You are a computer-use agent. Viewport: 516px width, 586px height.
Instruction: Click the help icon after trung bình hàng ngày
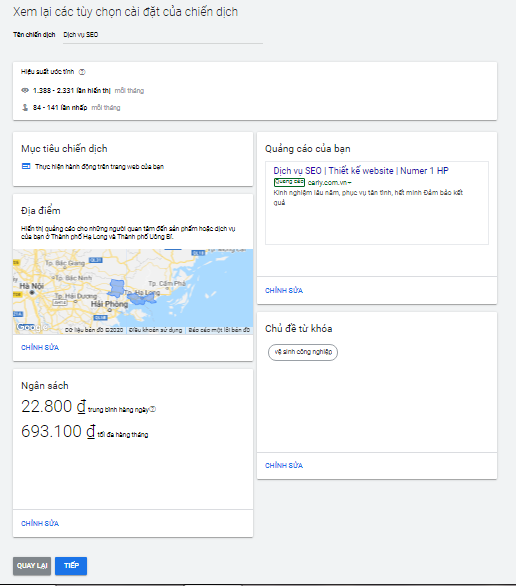point(153,409)
